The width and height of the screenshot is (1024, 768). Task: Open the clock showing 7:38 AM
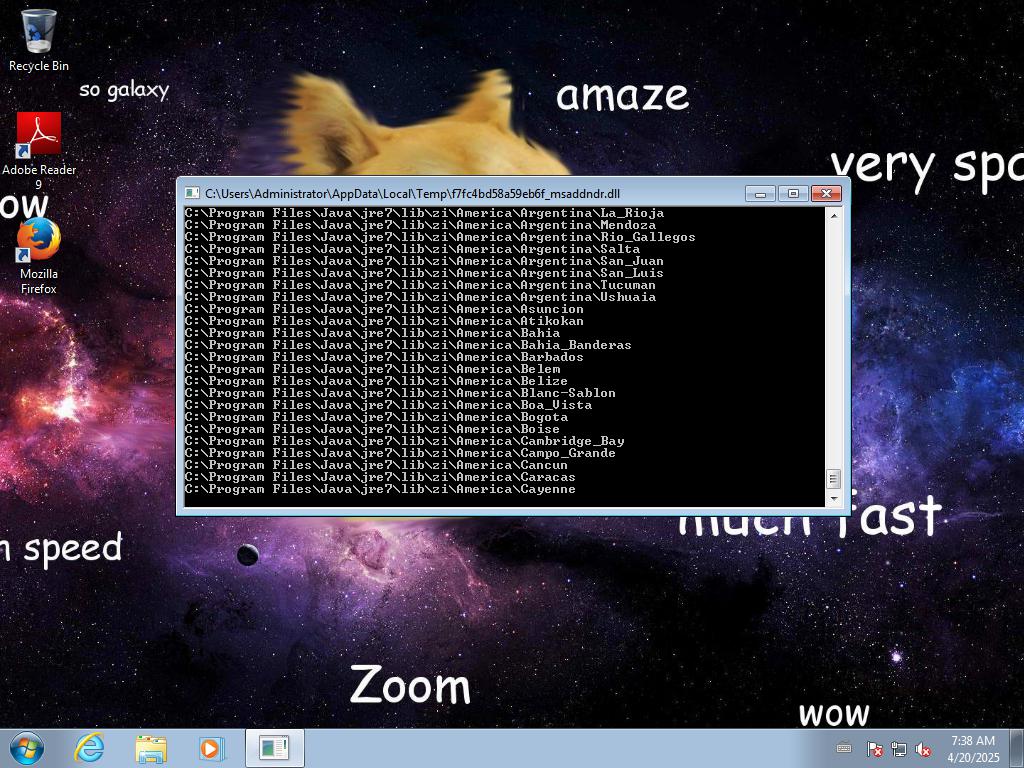click(x=973, y=748)
